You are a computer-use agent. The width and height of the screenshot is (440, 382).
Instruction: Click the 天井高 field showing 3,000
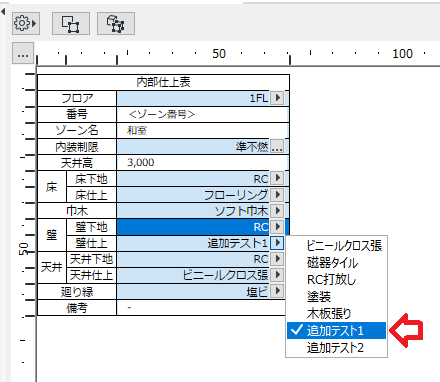[203, 163]
